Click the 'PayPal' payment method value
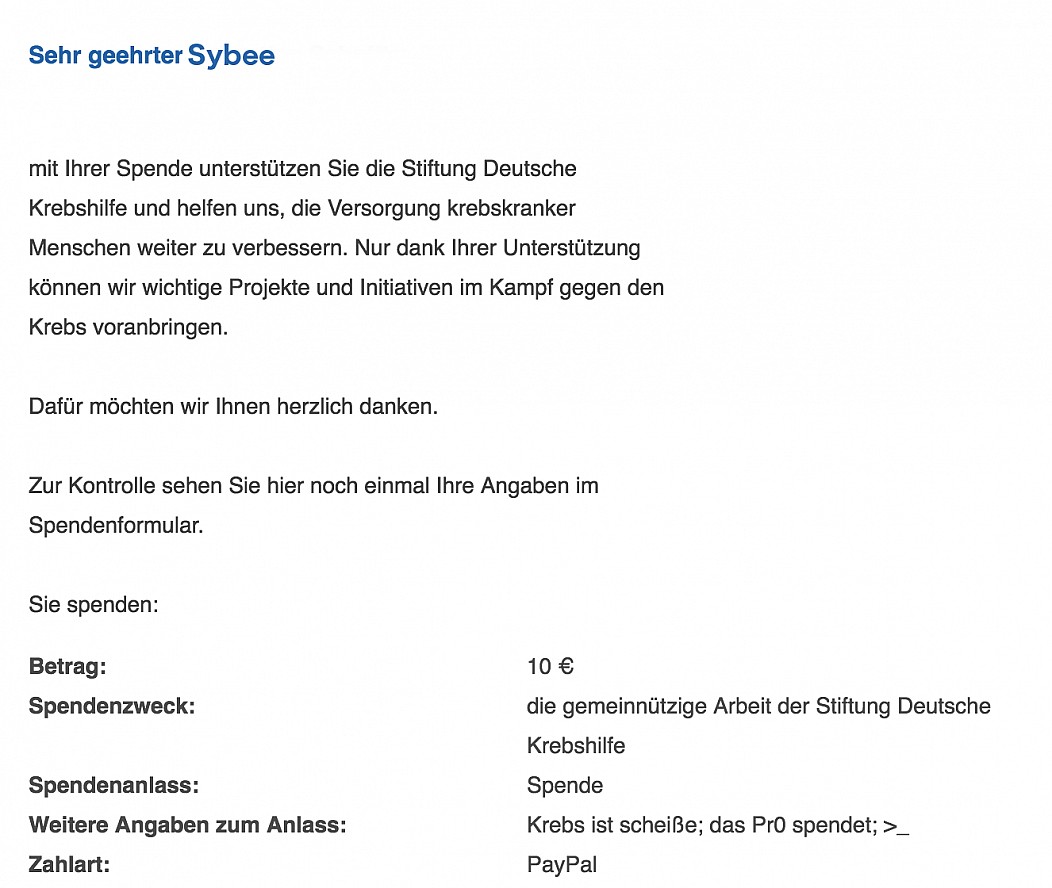The width and height of the screenshot is (1052, 888). coord(562,865)
